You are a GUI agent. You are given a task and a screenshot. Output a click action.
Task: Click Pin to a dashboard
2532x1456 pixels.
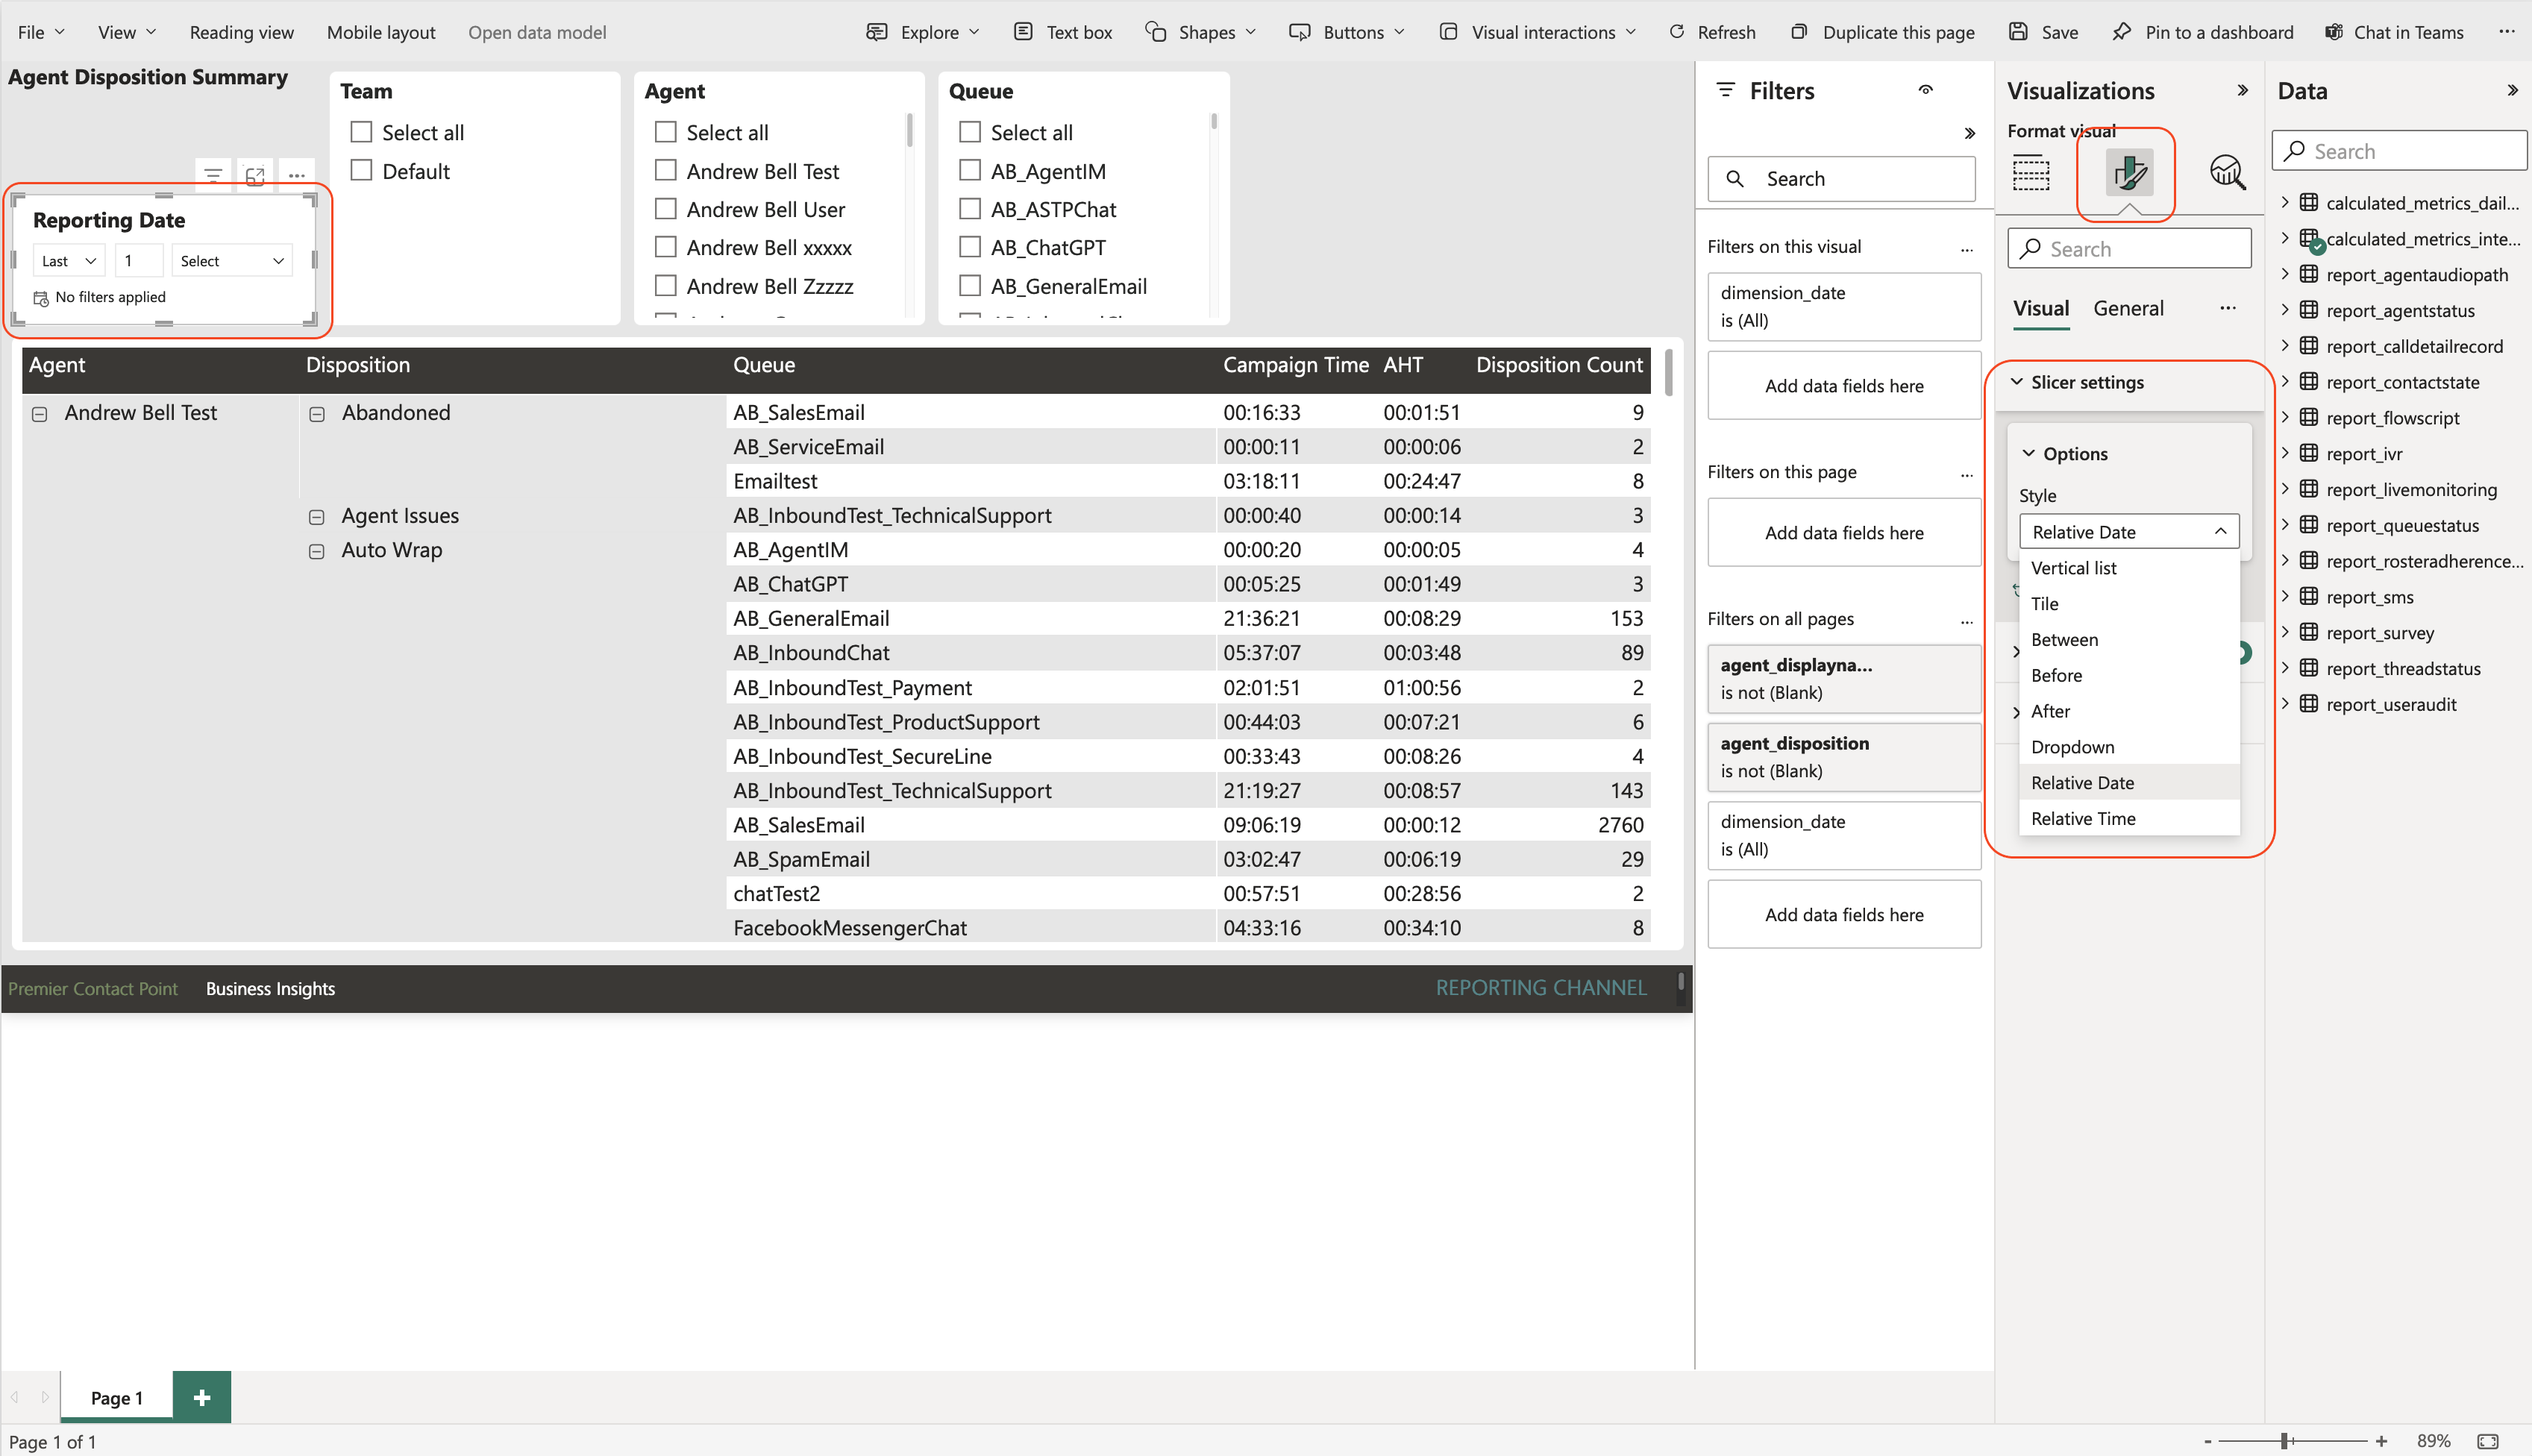pos(2203,32)
